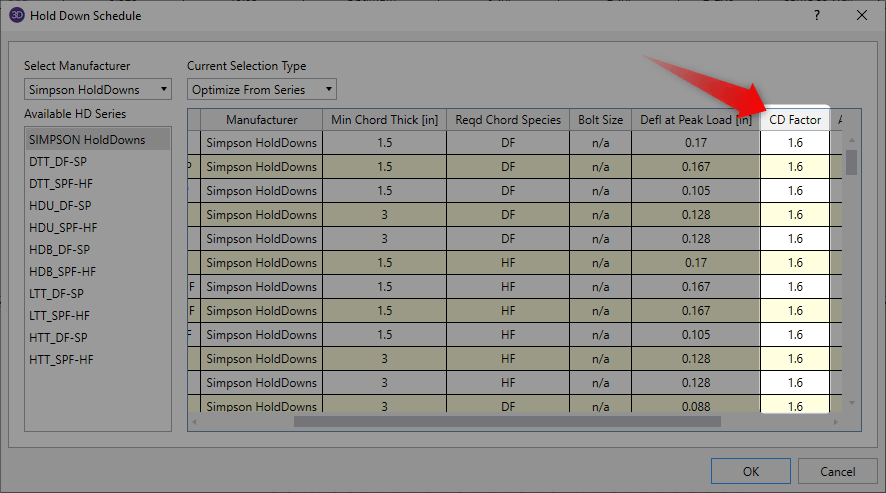The height and width of the screenshot is (493, 886).
Task: Click the Defl at Peak Load header
Action: (696, 120)
